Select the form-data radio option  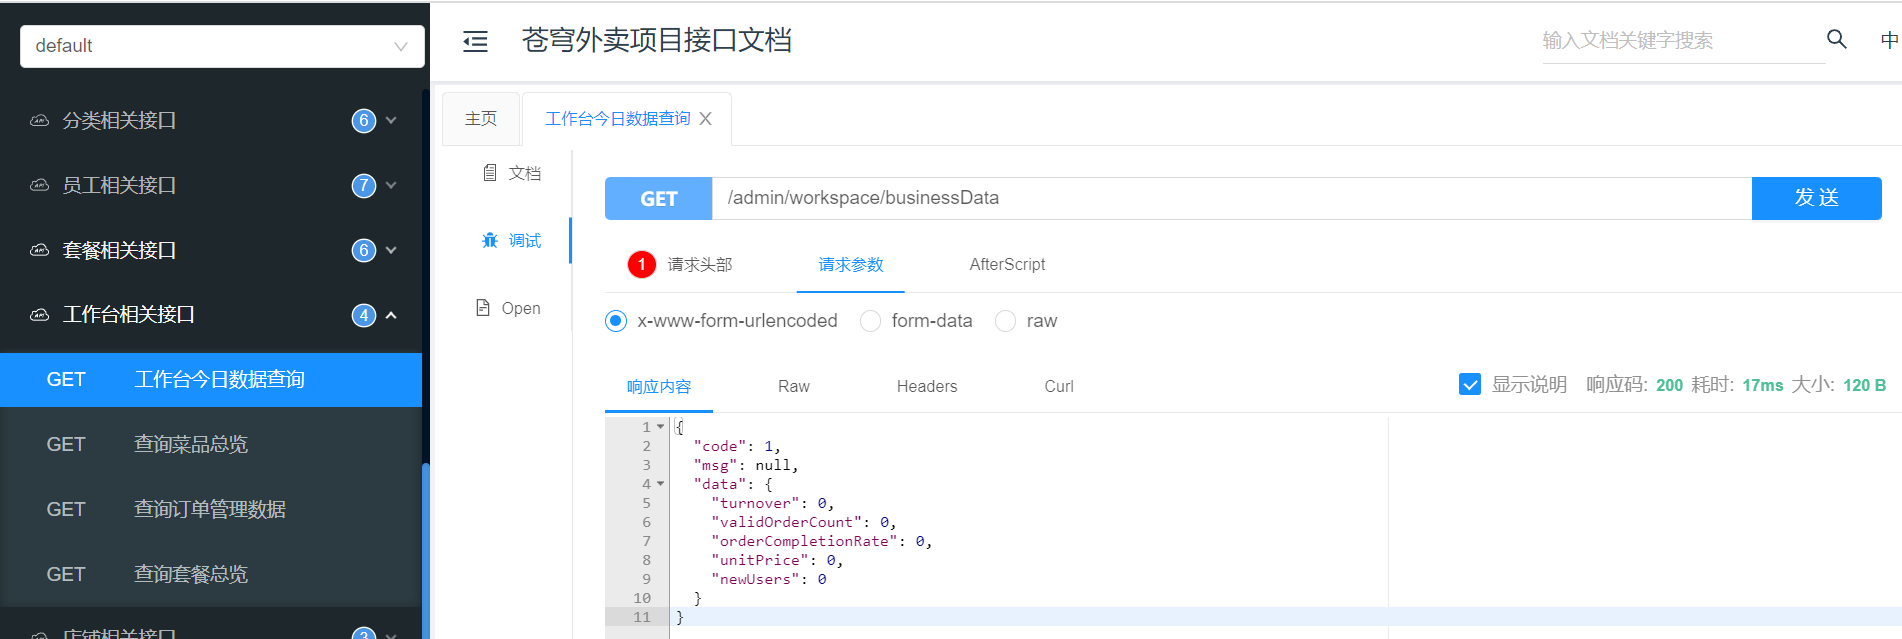(871, 321)
